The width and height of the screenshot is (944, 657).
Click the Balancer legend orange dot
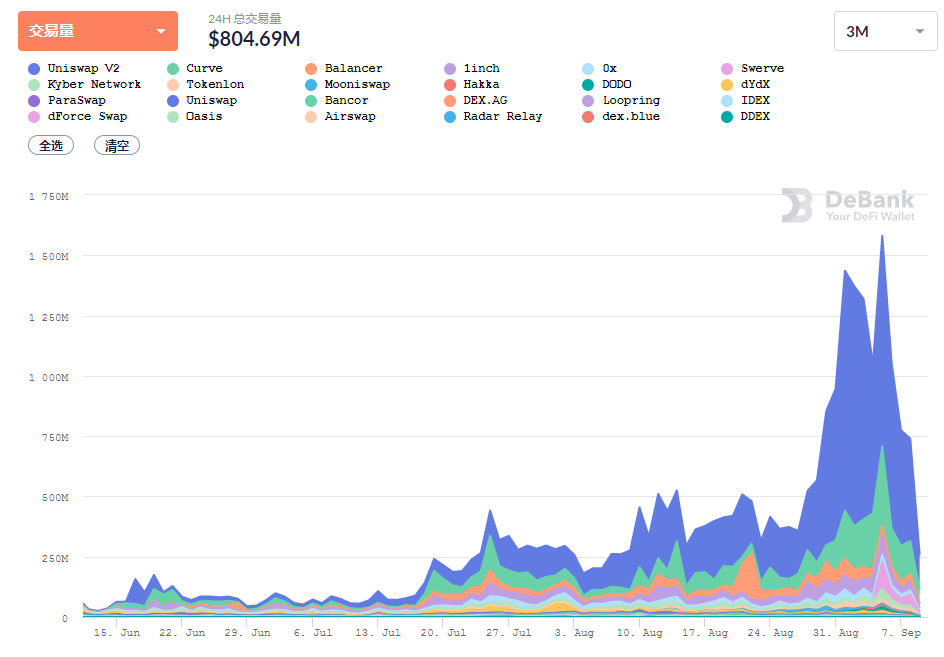click(x=311, y=69)
